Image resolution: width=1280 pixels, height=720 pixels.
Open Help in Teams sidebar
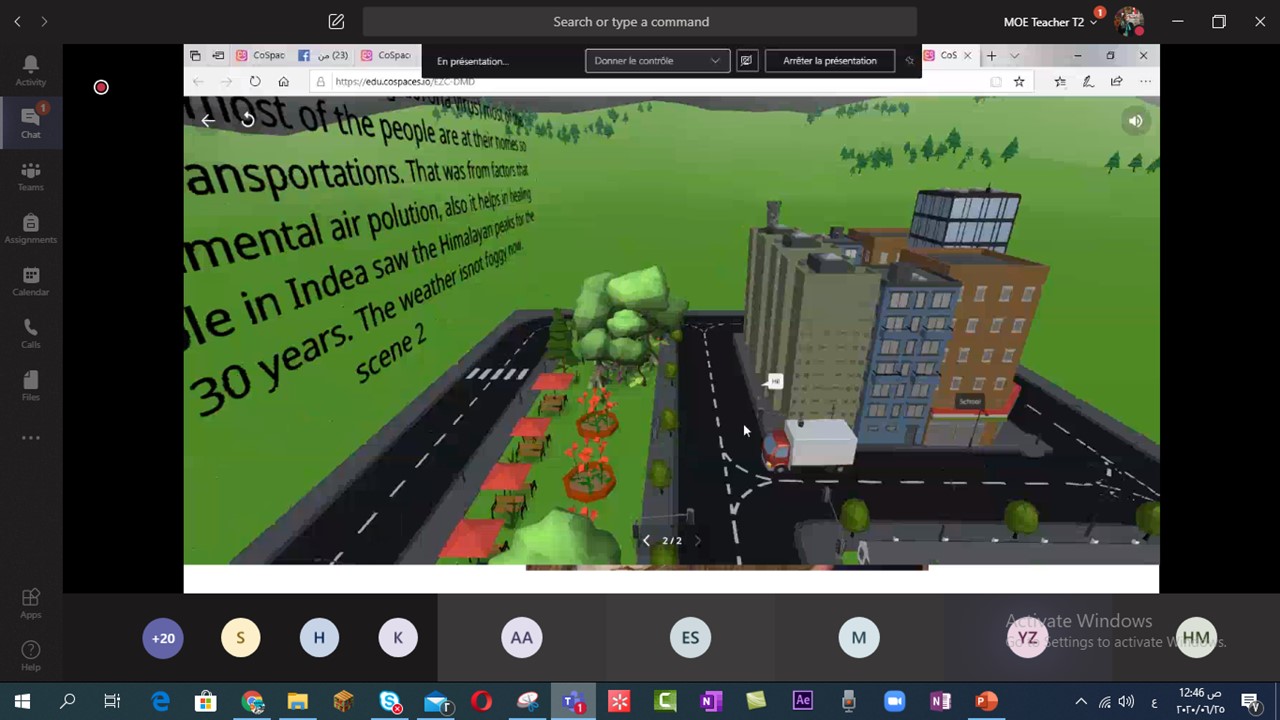[31, 655]
